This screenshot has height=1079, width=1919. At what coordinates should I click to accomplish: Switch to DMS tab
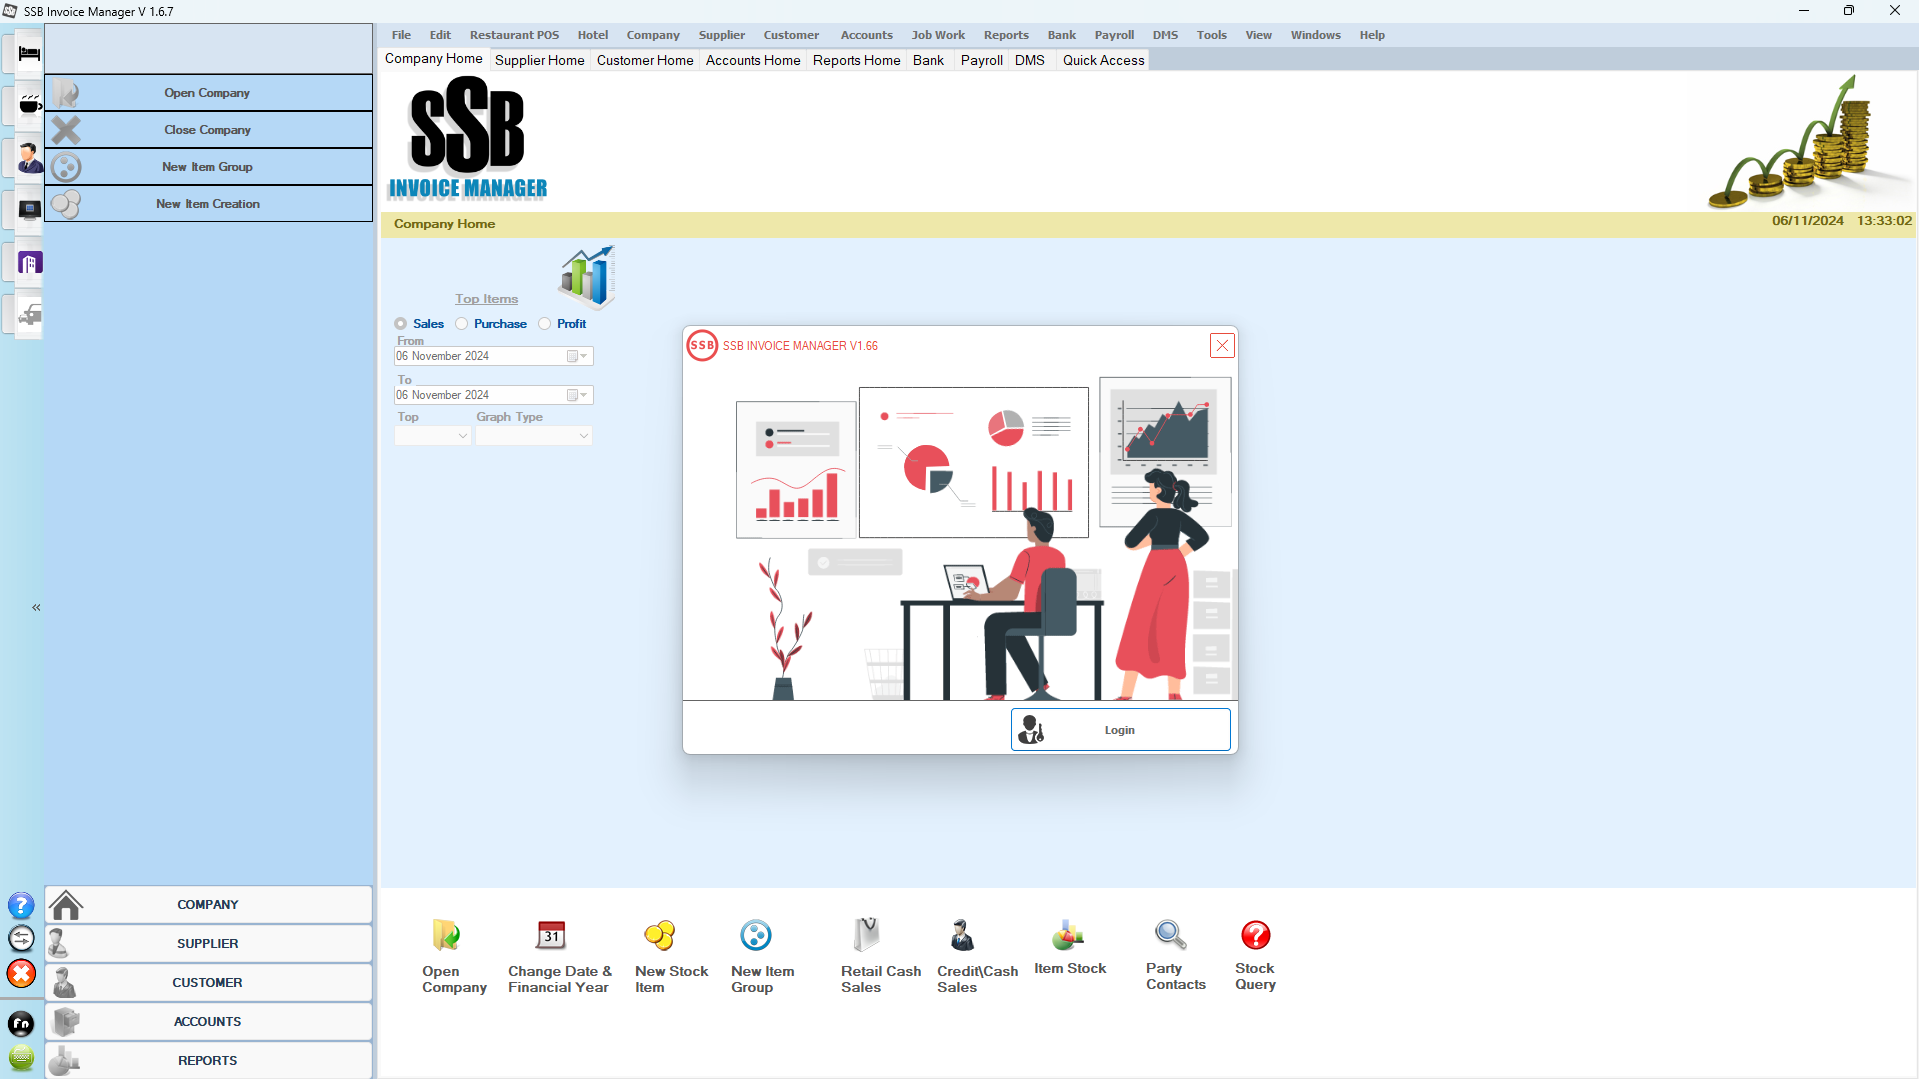pos(1029,60)
